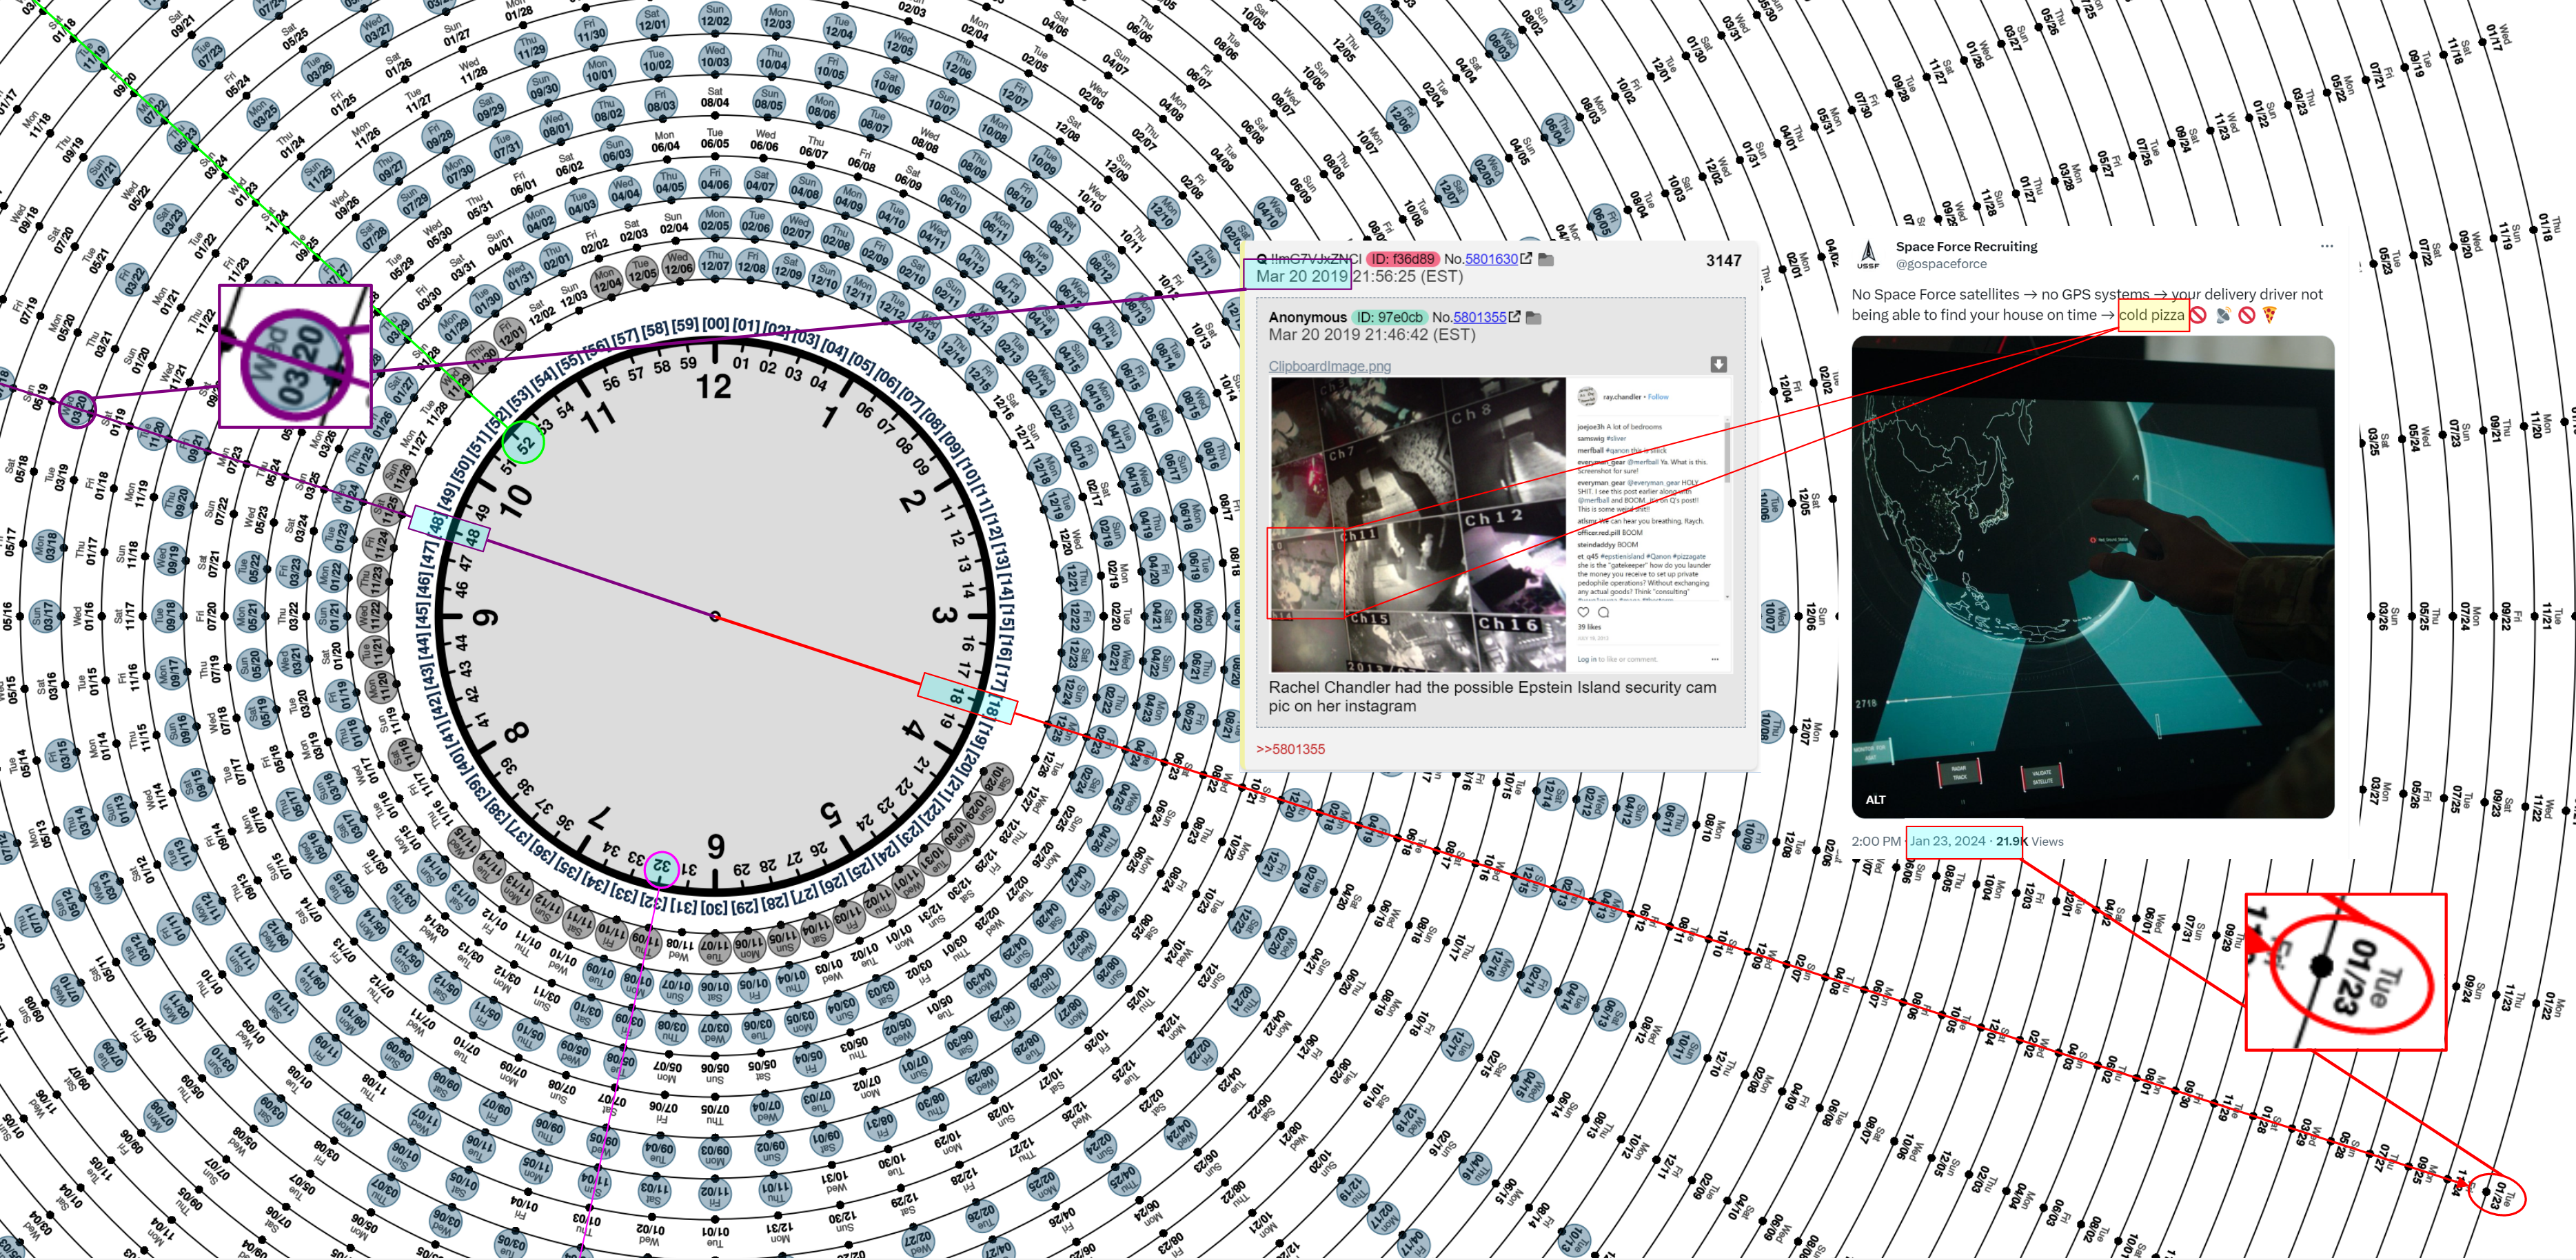
Task: Click the USSF Space Force avatar
Action: pos(1867,255)
